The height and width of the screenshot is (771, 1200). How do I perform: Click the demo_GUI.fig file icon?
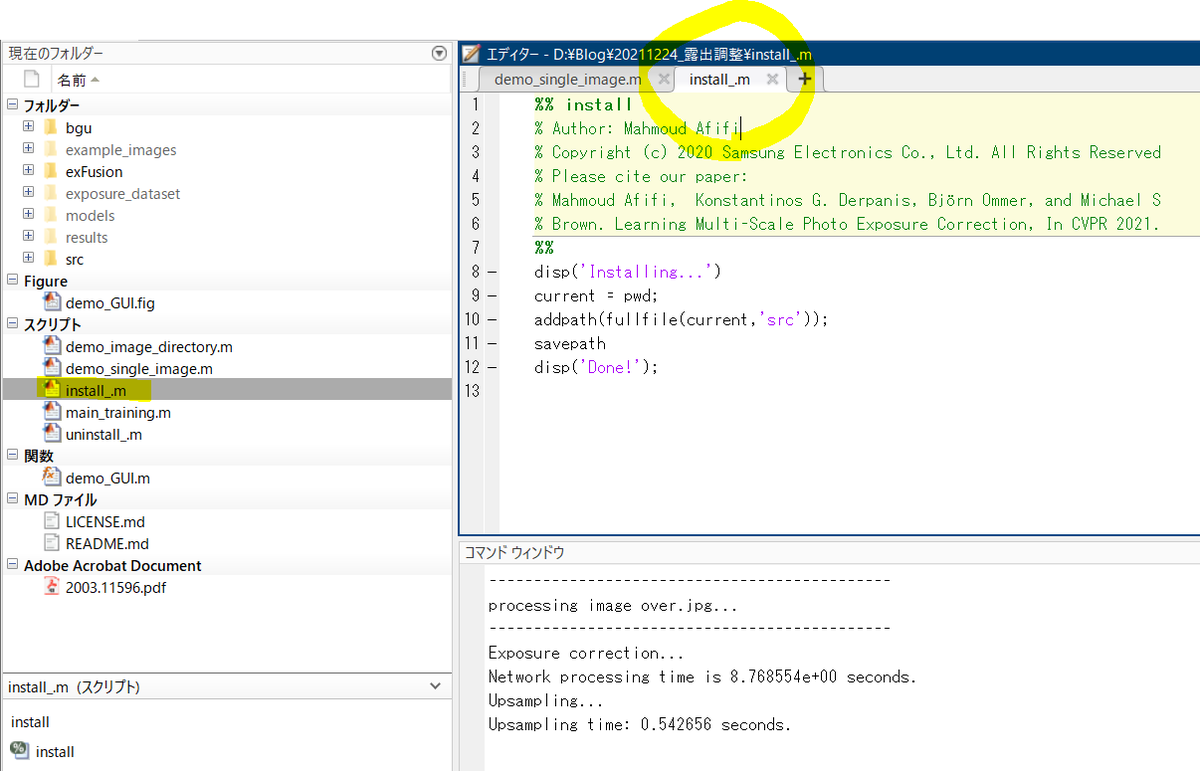(x=52, y=302)
